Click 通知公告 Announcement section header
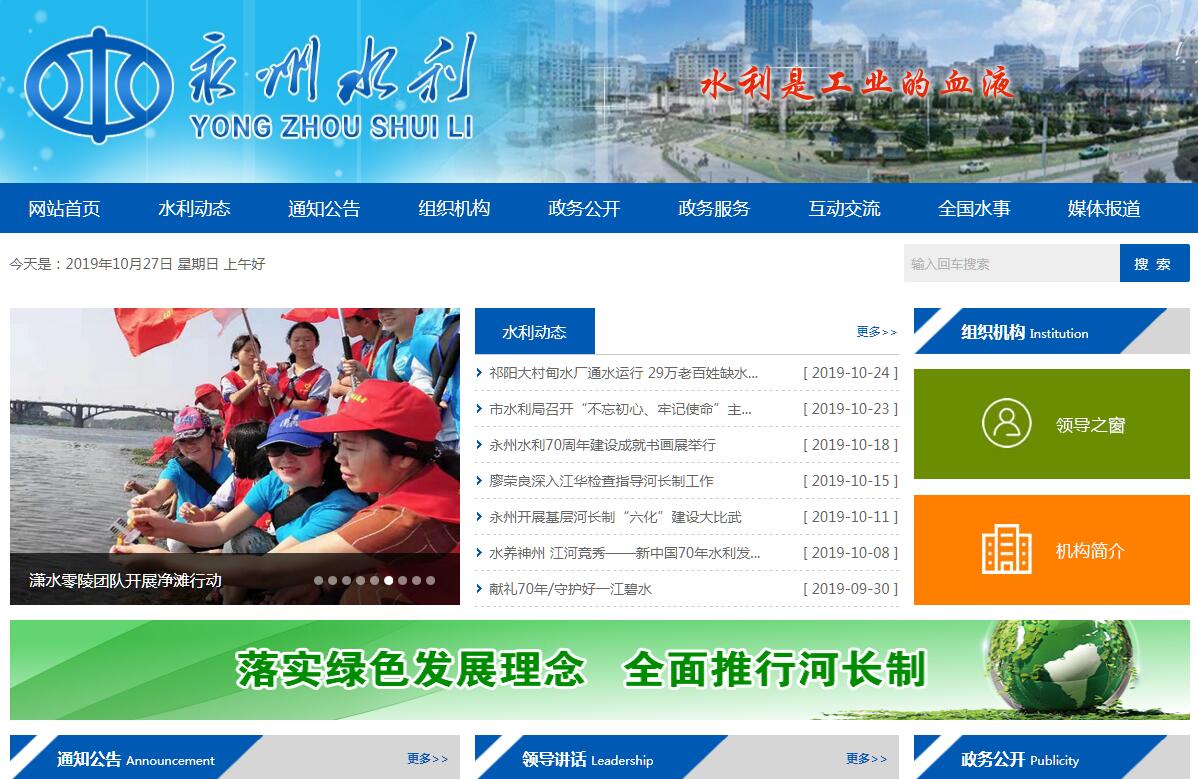Viewport: 1198px width, 779px height. pos(135,759)
